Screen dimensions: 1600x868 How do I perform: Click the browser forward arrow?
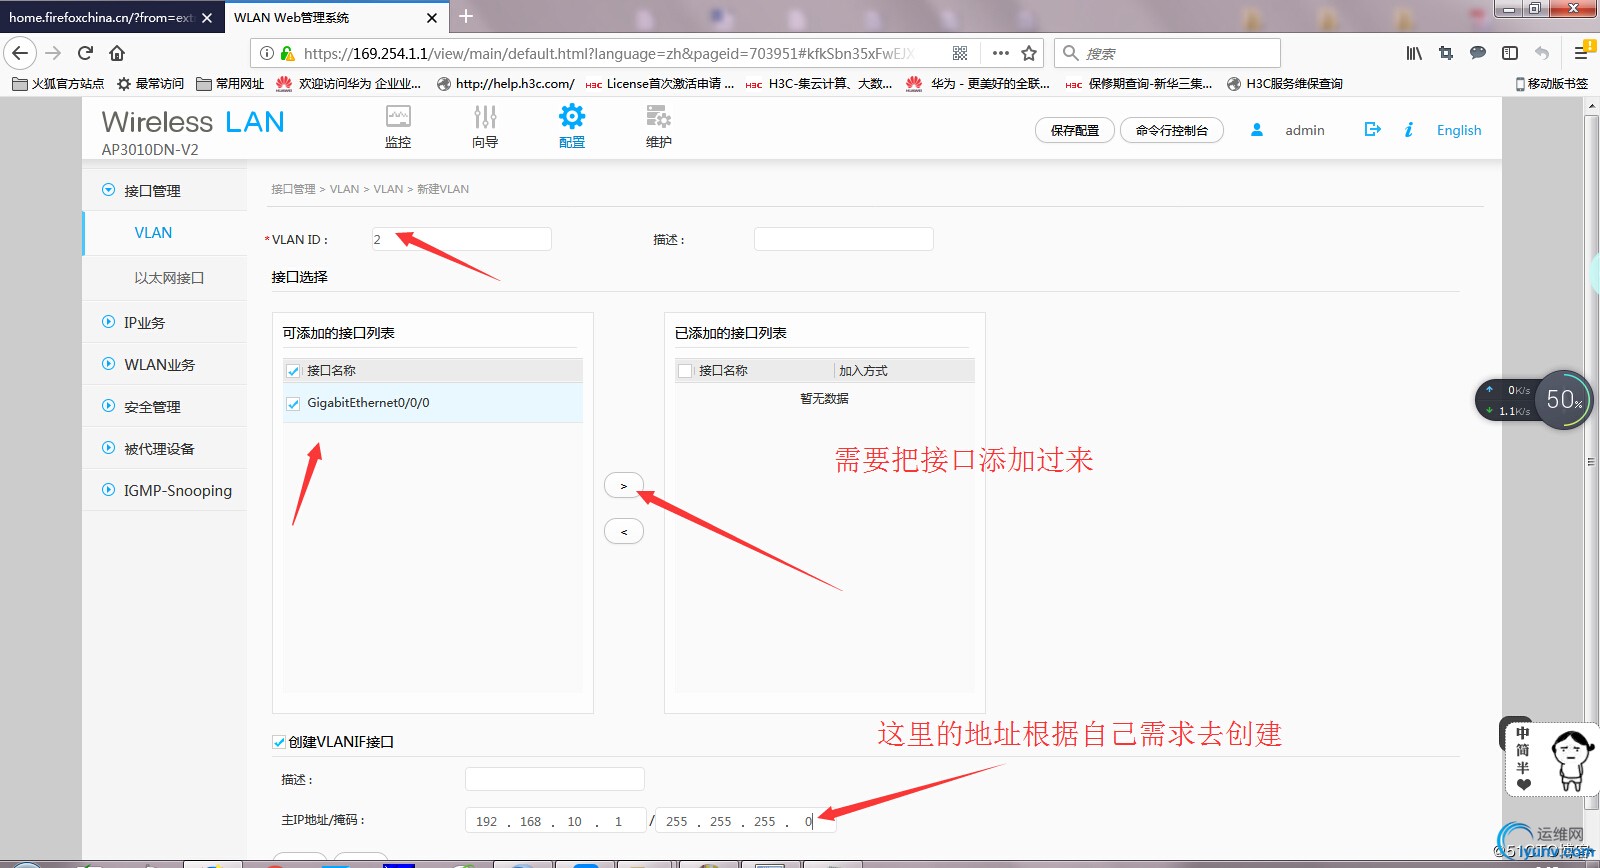53,53
